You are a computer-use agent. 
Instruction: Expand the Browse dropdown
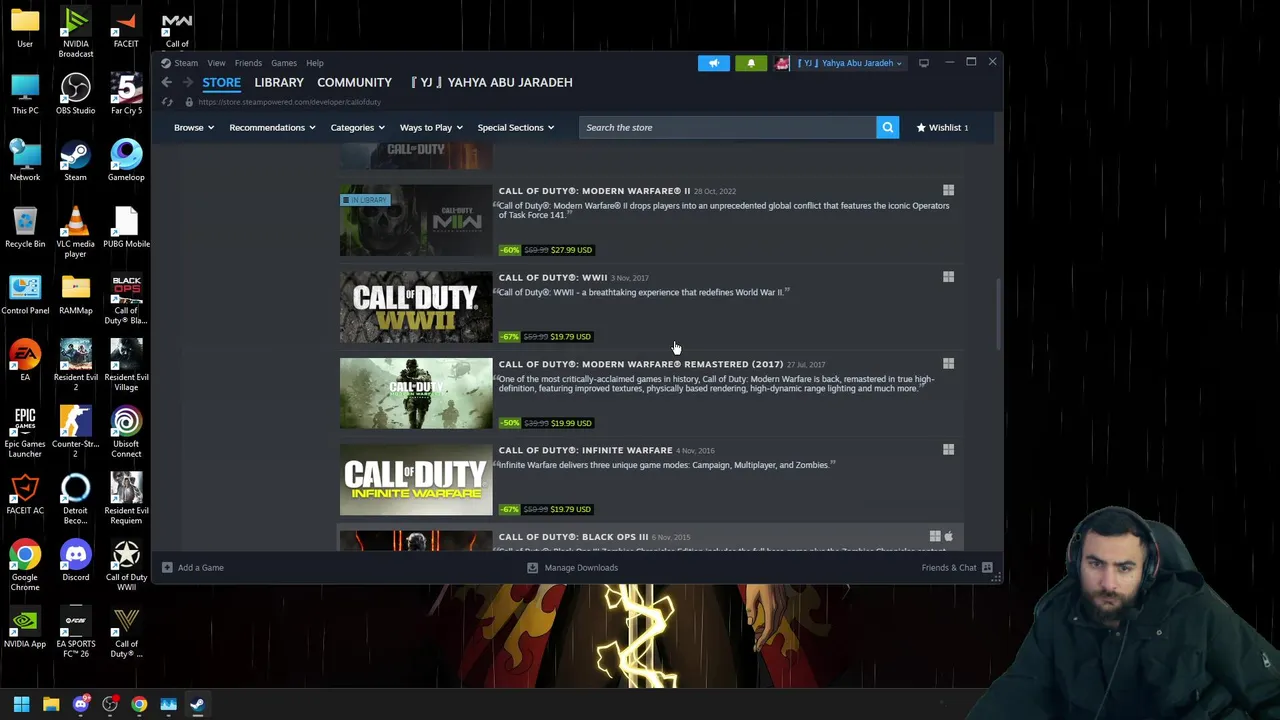pos(194,127)
